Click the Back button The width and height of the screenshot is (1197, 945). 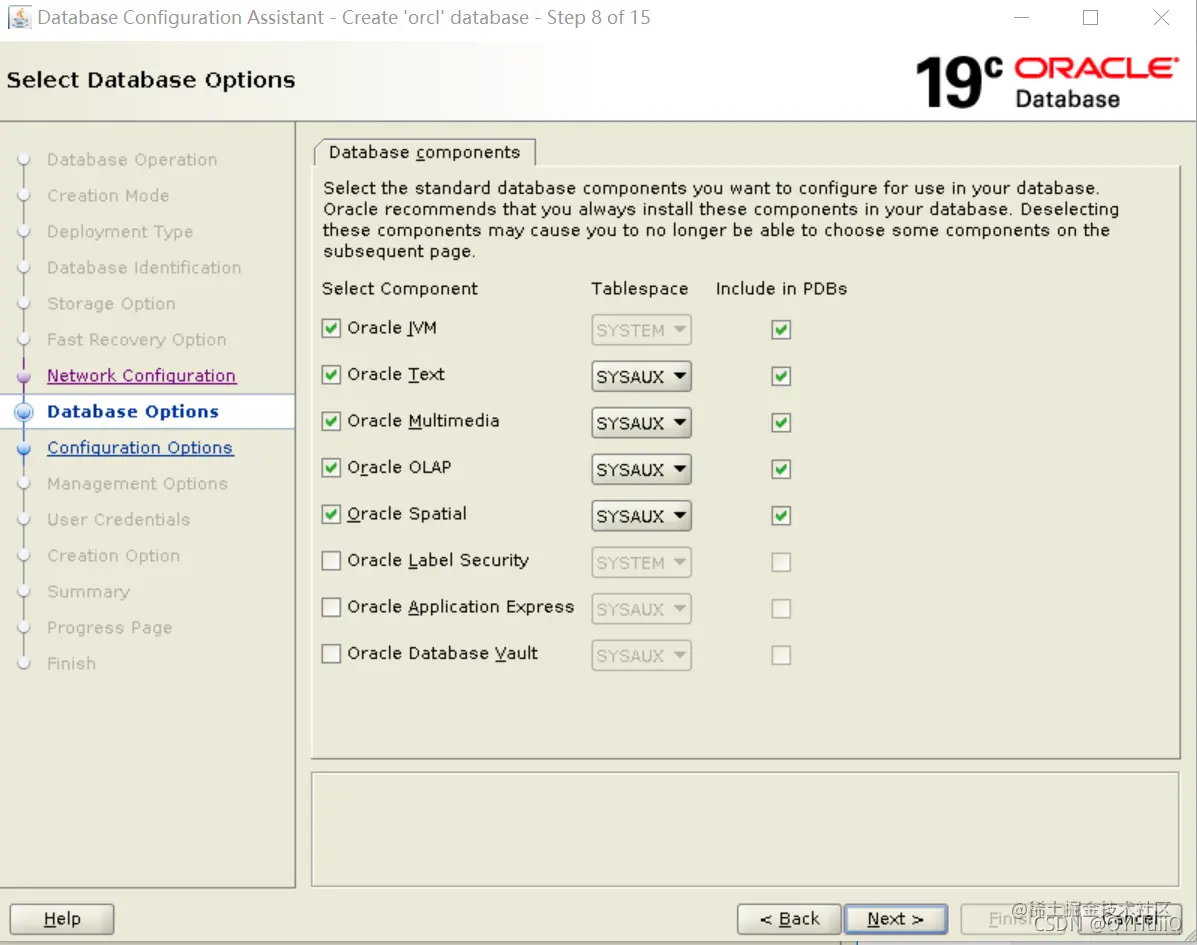[x=789, y=919]
